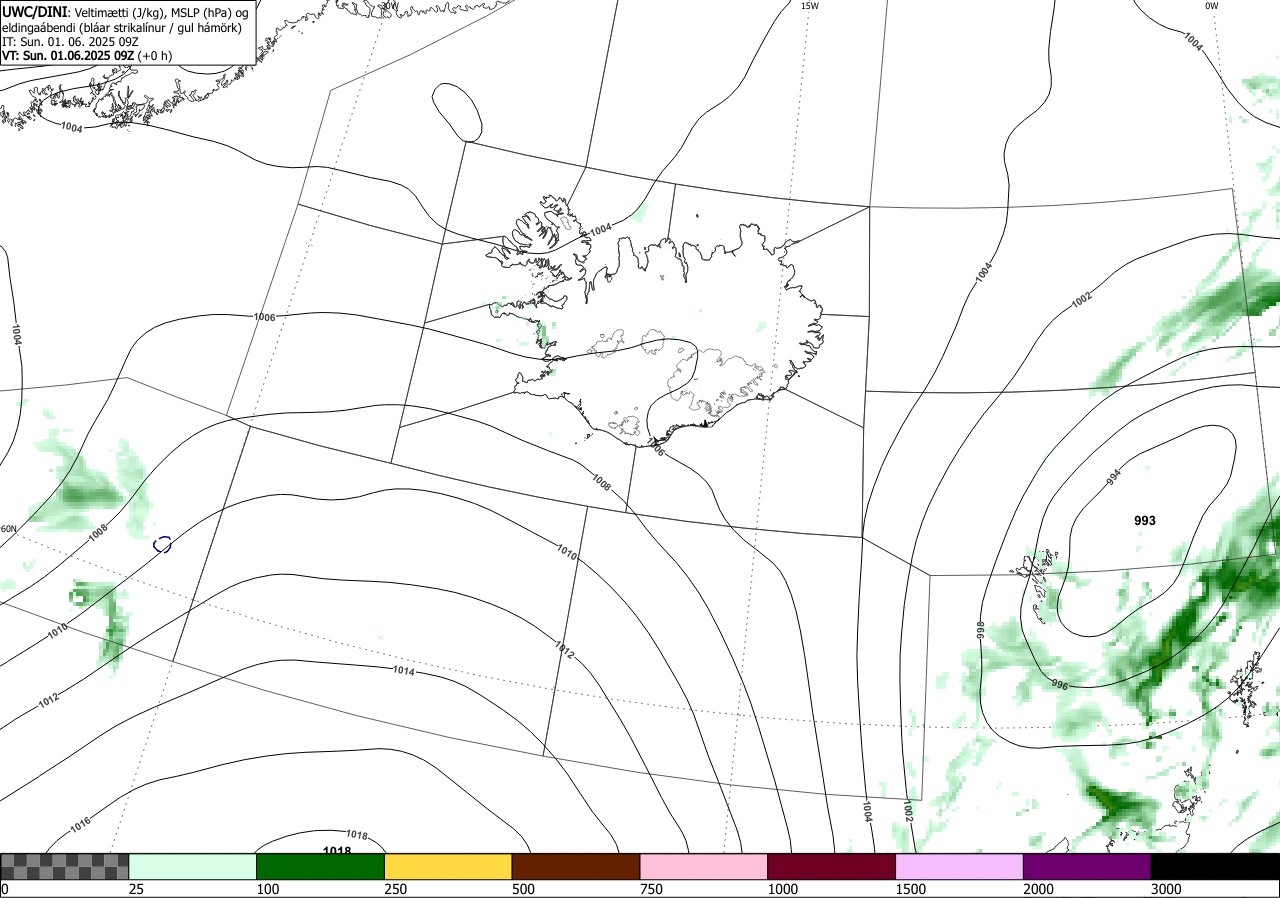Viewport: 1280px width, 898px height.
Task: Click the legend tick label 250
Action: click(395, 889)
